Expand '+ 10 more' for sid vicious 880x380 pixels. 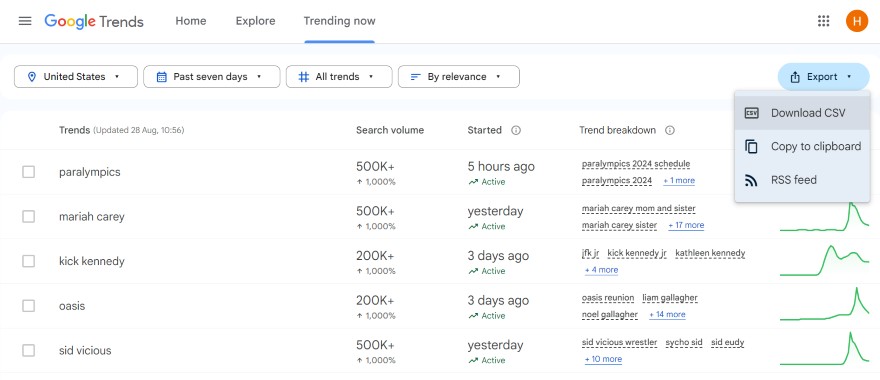click(603, 359)
